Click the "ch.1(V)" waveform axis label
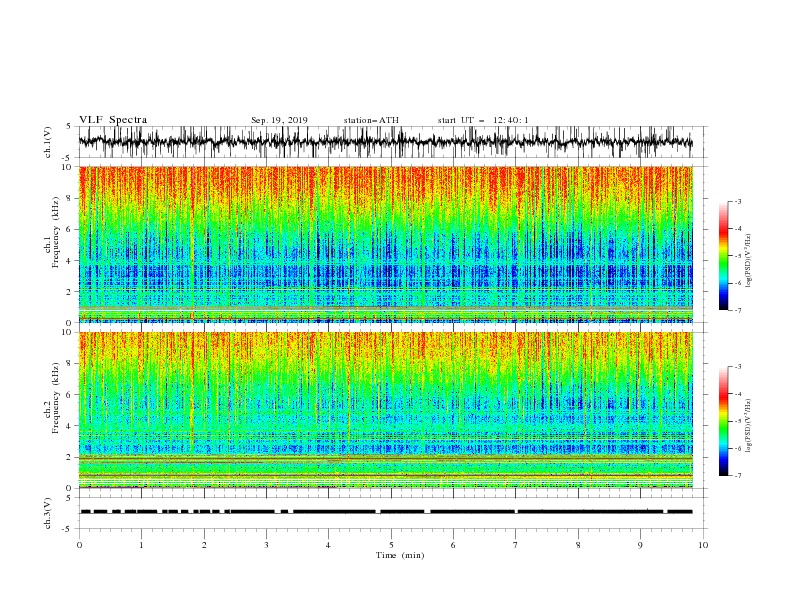 point(48,142)
